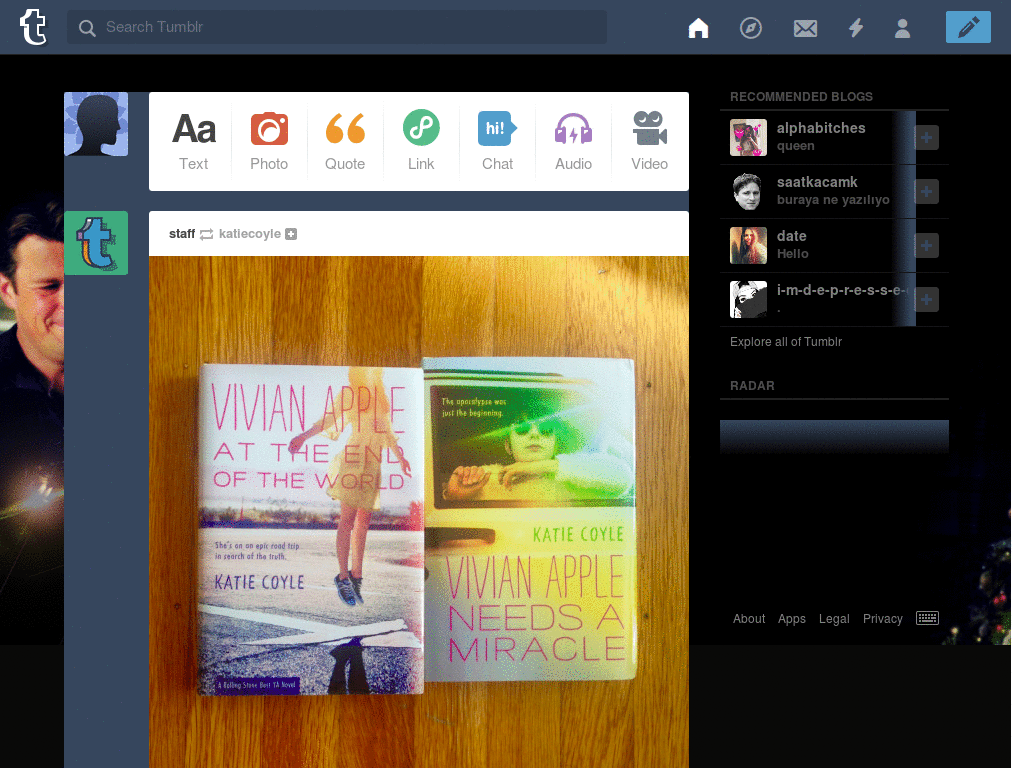The image size is (1024, 768).
Task: Create a new Link post
Action: [421, 142]
